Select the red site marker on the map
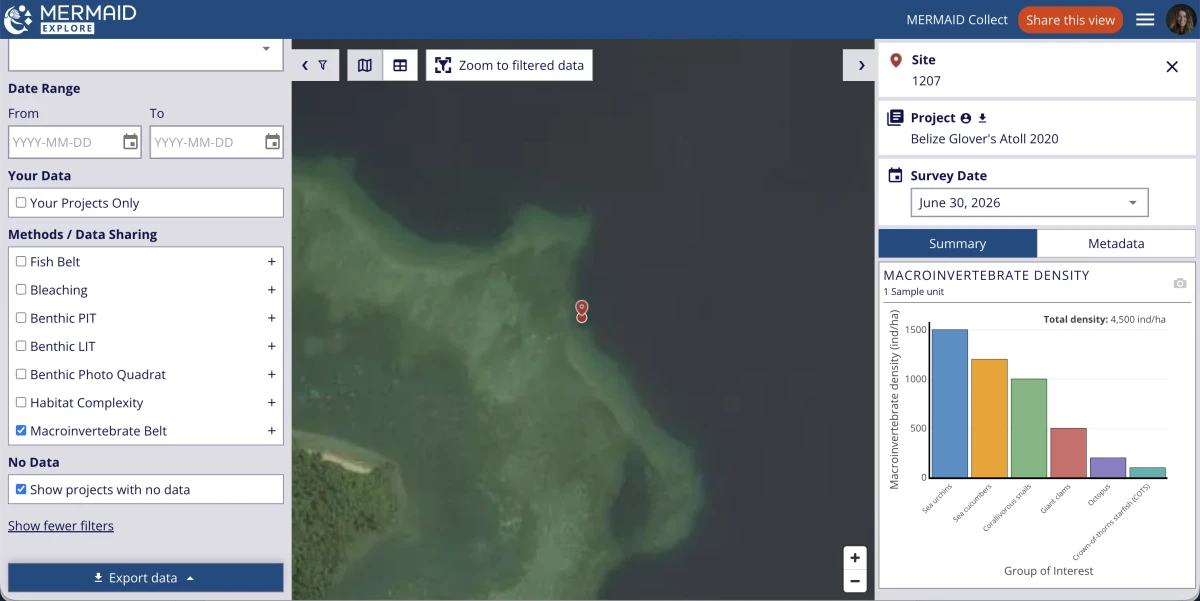Image resolution: width=1200 pixels, height=601 pixels. (581, 311)
